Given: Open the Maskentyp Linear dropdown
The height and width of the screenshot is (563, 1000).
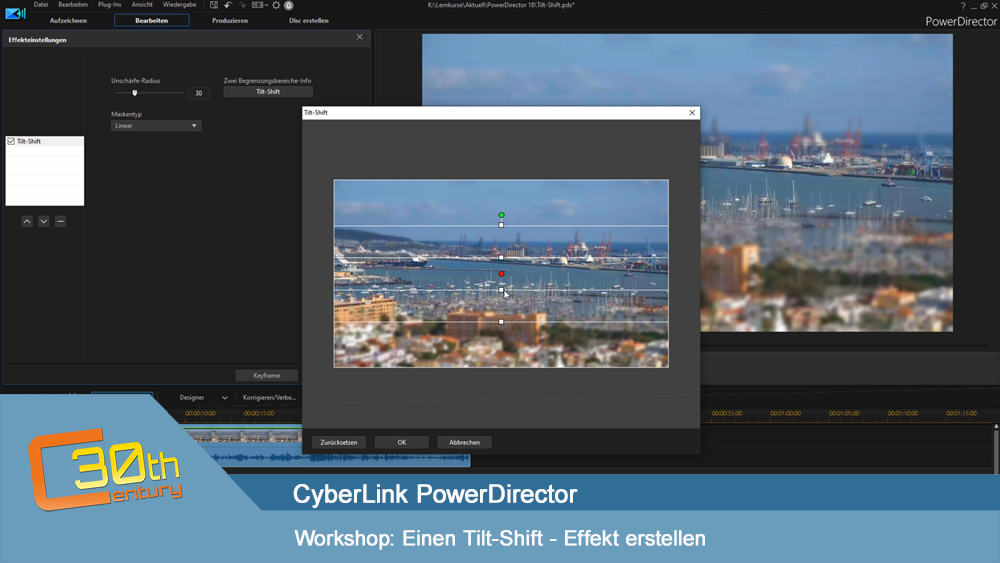Looking at the screenshot, I should coord(156,126).
